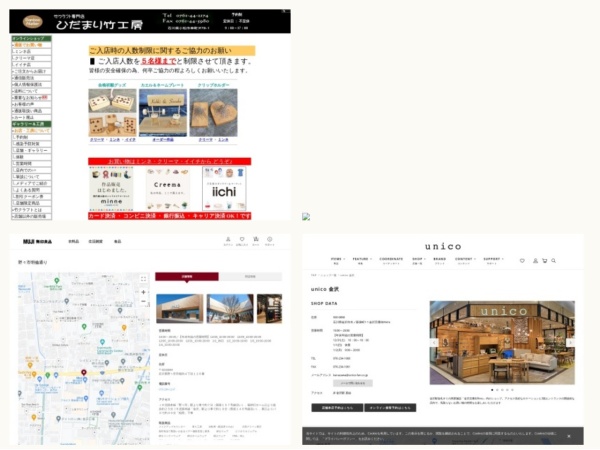Open the MUJI login user icon
The width and height of the screenshot is (600, 450).
pos(228,240)
